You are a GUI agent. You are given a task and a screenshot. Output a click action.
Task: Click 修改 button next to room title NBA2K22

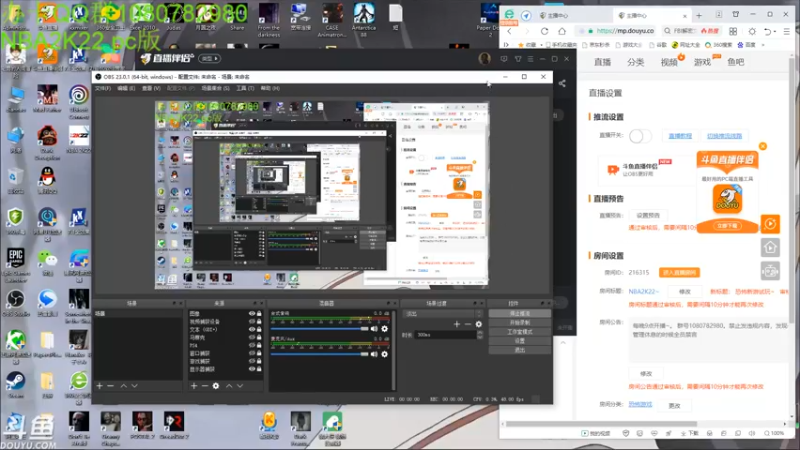pos(685,292)
